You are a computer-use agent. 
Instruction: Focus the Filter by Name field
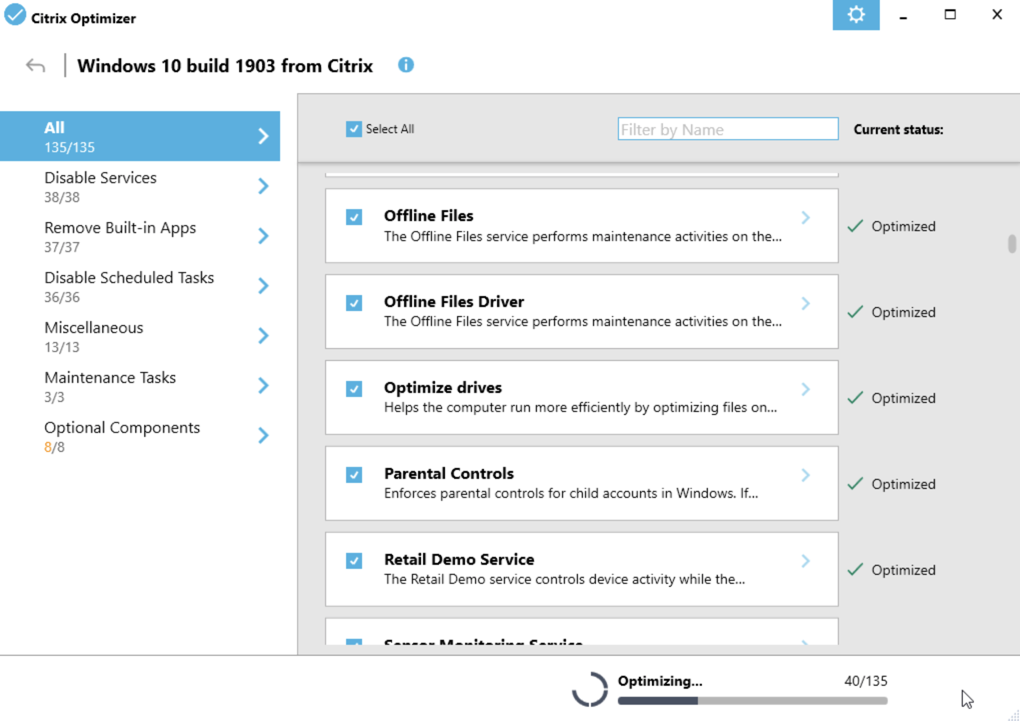pyautogui.click(x=728, y=129)
